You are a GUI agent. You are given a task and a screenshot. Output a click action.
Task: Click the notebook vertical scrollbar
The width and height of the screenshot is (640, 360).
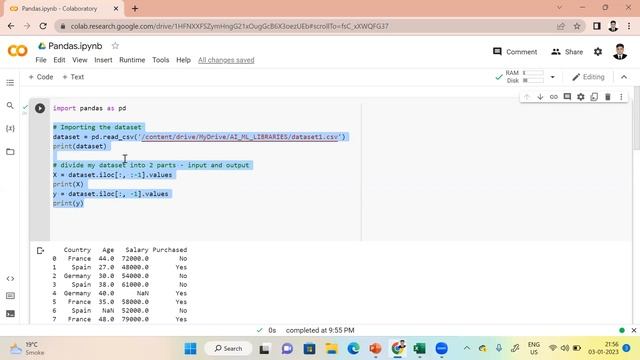click(x=636, y=118)
